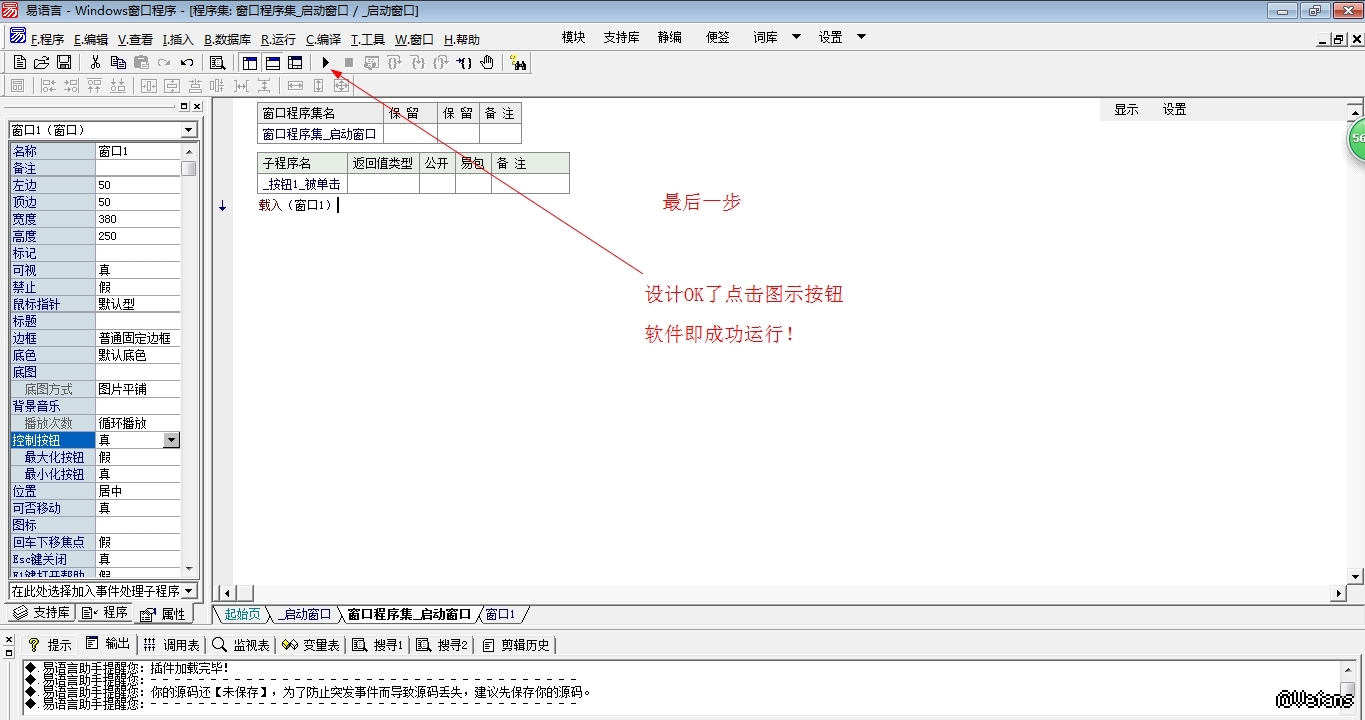Click the New file icon
The width and height of the screenshot is (1365, 720).
click(x=20, y=62)
